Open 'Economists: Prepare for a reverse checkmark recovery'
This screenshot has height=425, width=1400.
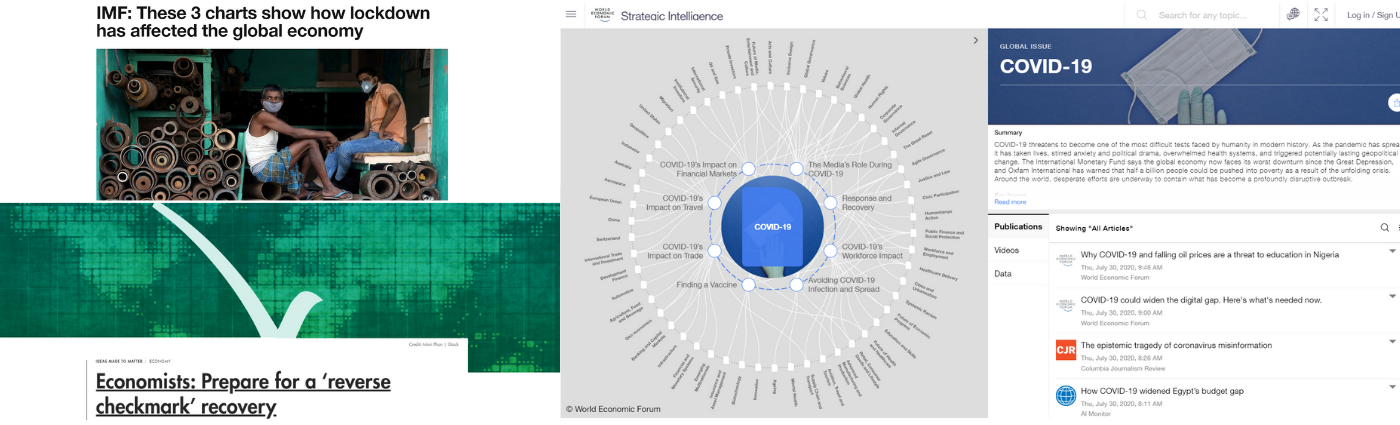(243, 394)
